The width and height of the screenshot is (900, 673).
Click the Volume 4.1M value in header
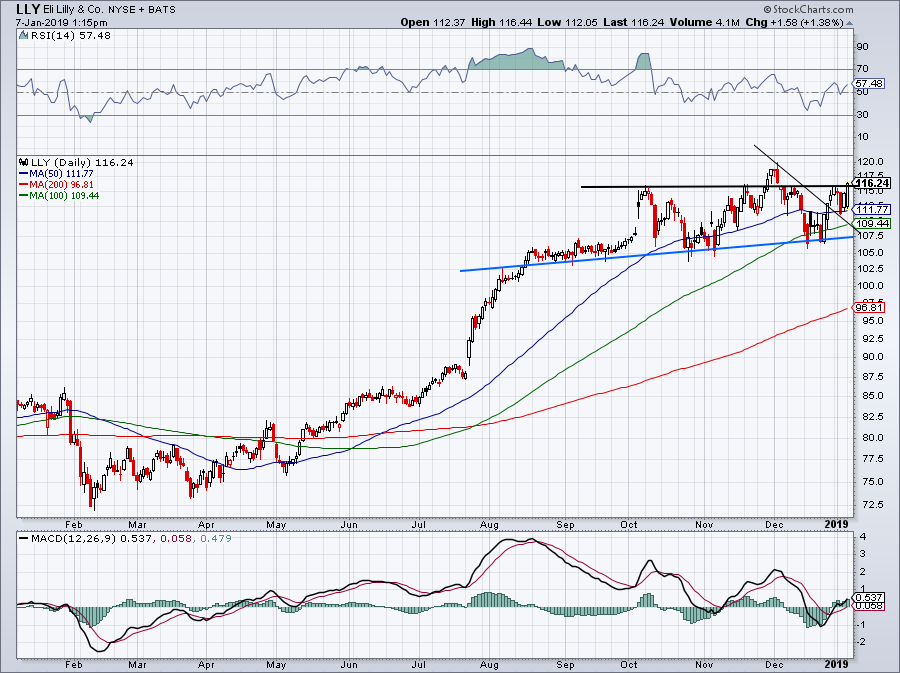(x=704, y=22)
